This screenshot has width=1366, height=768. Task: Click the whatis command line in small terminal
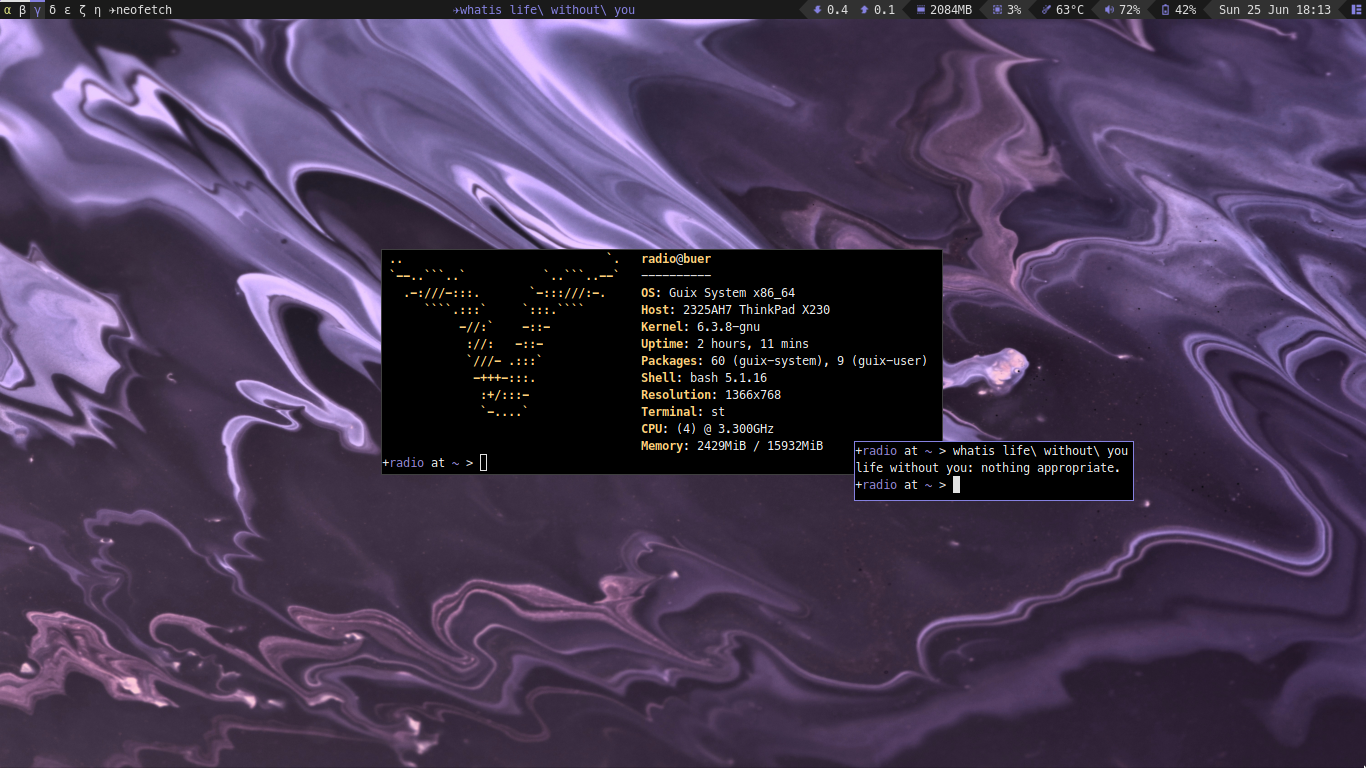point(992,451)
